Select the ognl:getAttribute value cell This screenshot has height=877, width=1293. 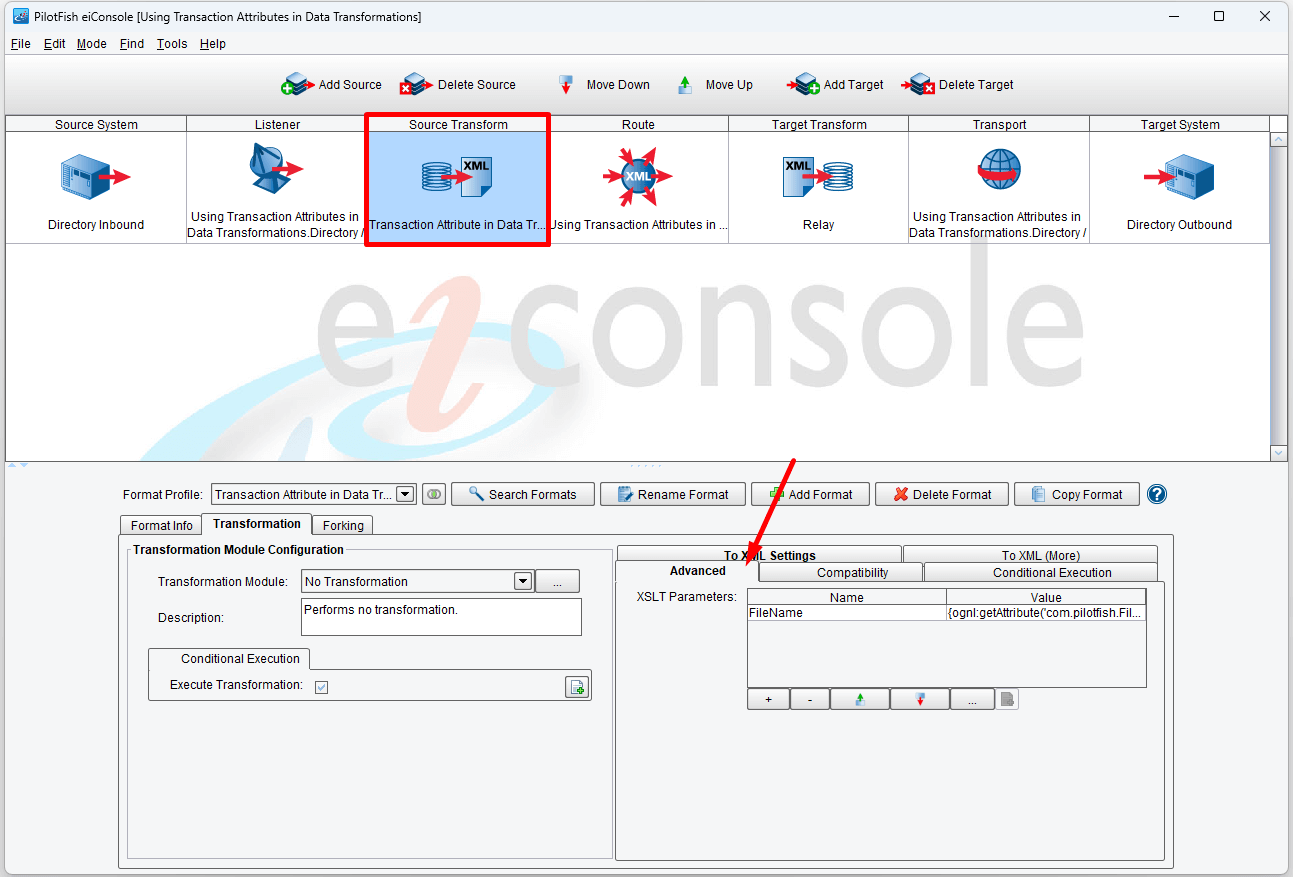coord(1046,613)
